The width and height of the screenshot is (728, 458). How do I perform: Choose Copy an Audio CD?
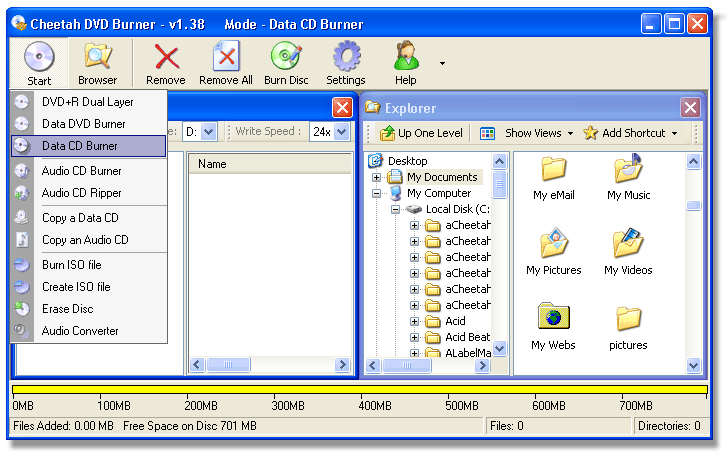[x=88, y=240]
